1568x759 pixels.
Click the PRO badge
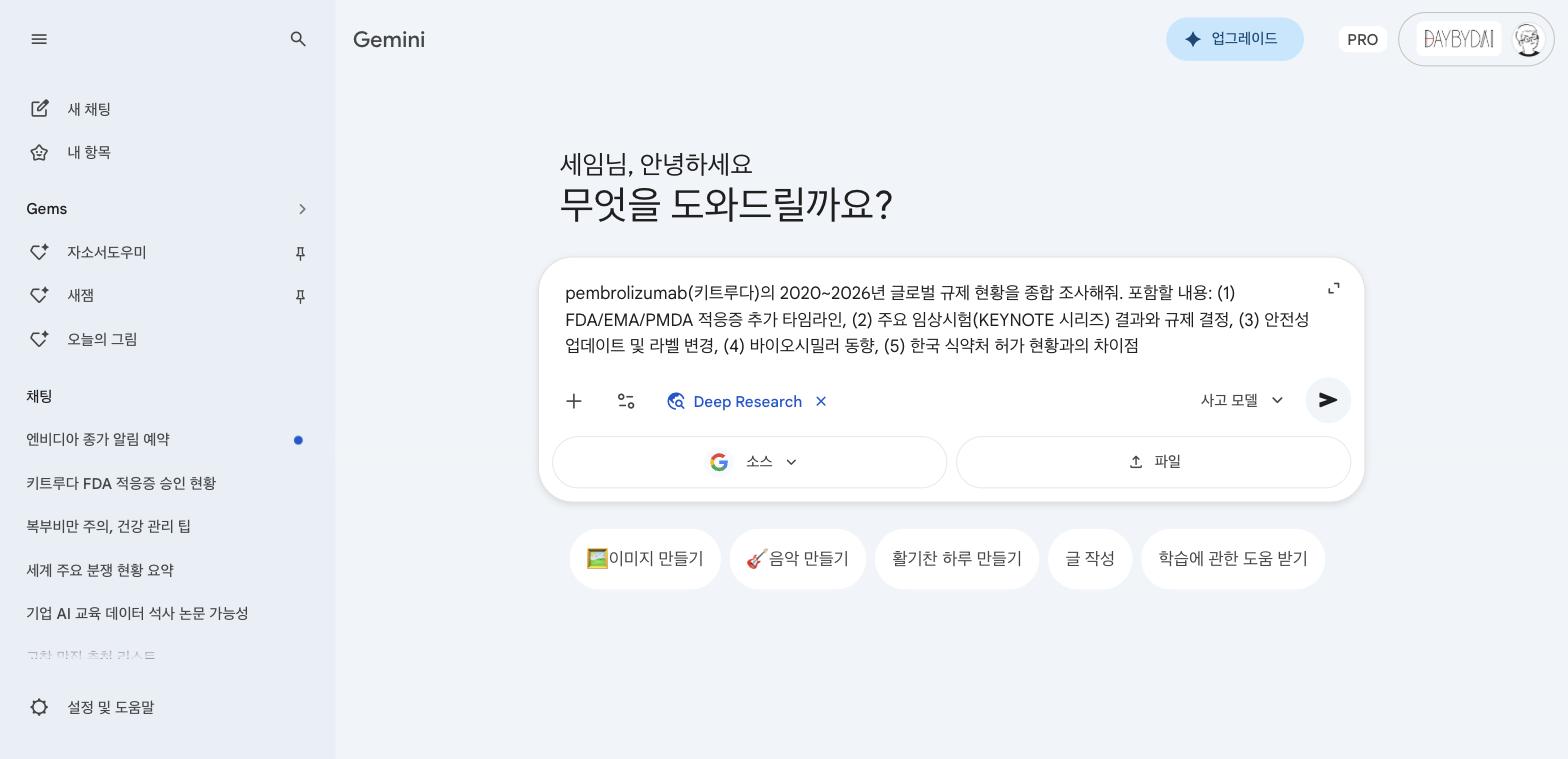coord(1362,39)
